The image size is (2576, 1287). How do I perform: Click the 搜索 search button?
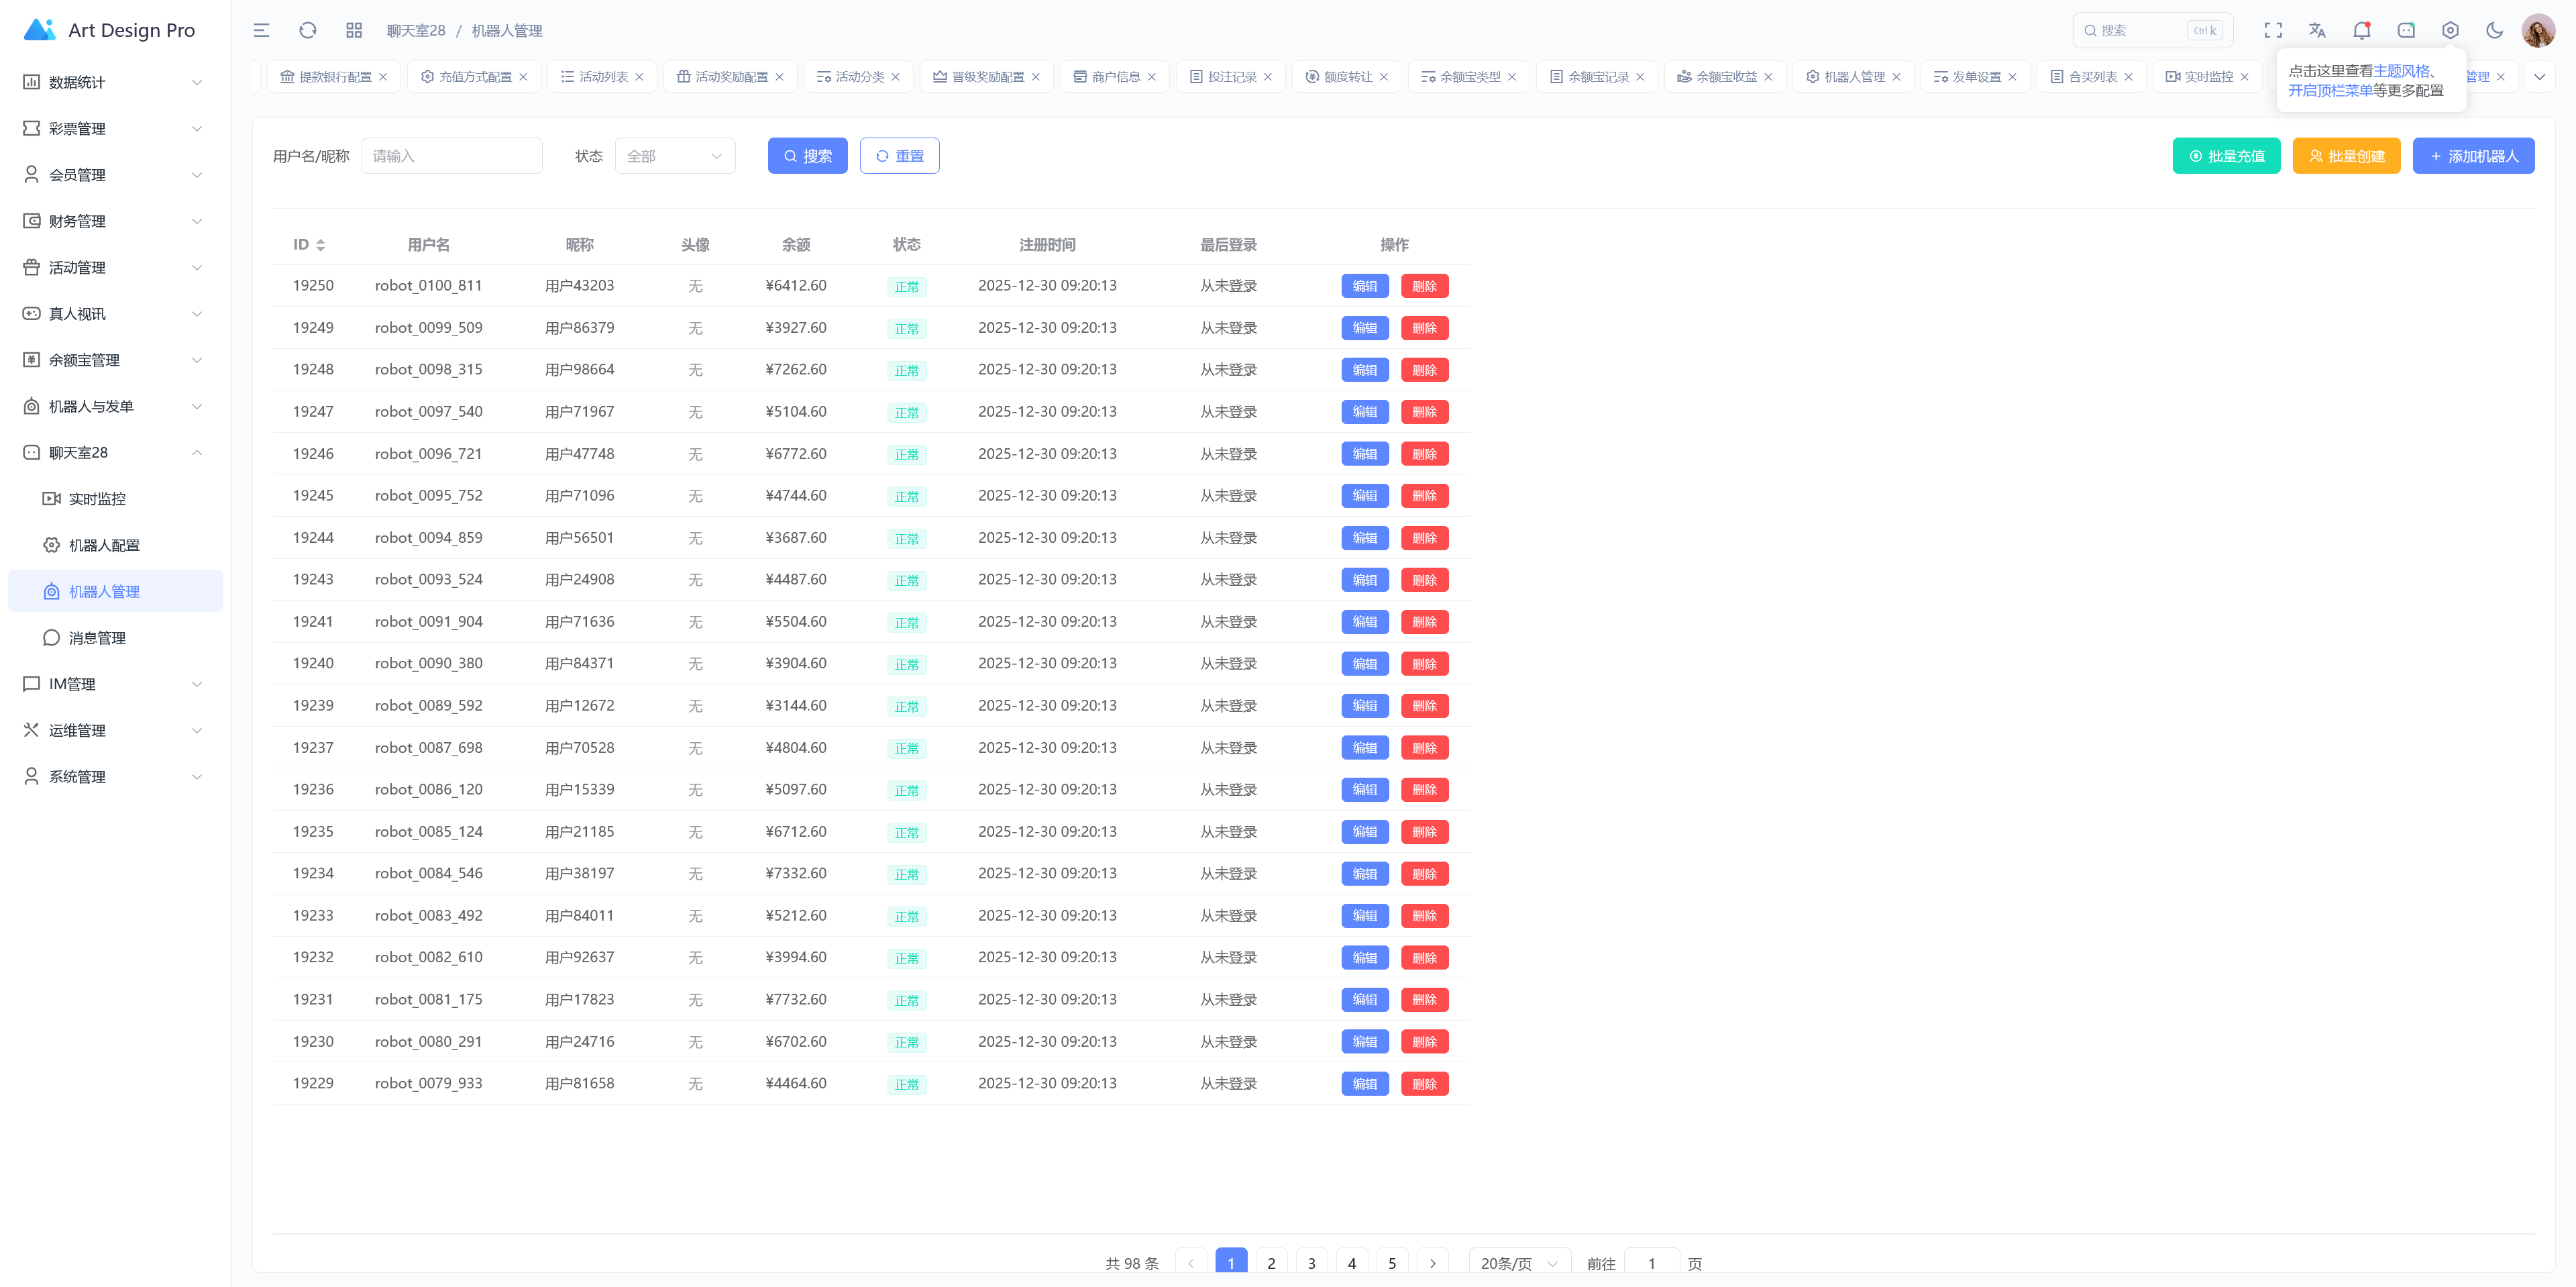point(807,156)
